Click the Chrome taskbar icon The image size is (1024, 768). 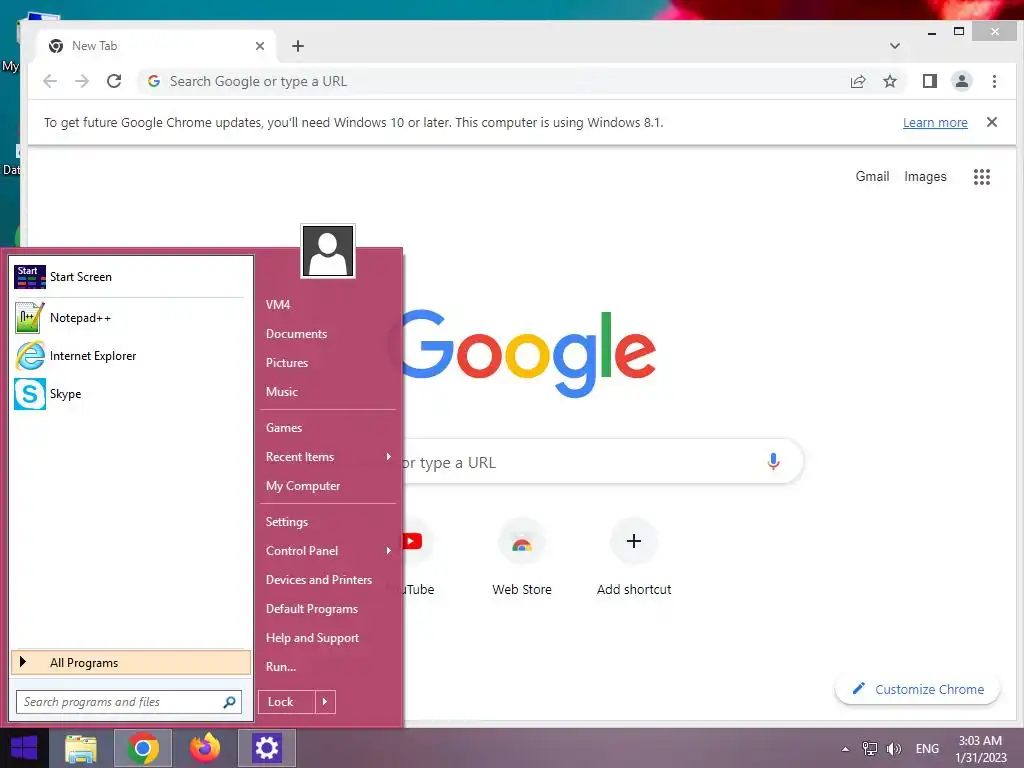[x=143, y=748]
